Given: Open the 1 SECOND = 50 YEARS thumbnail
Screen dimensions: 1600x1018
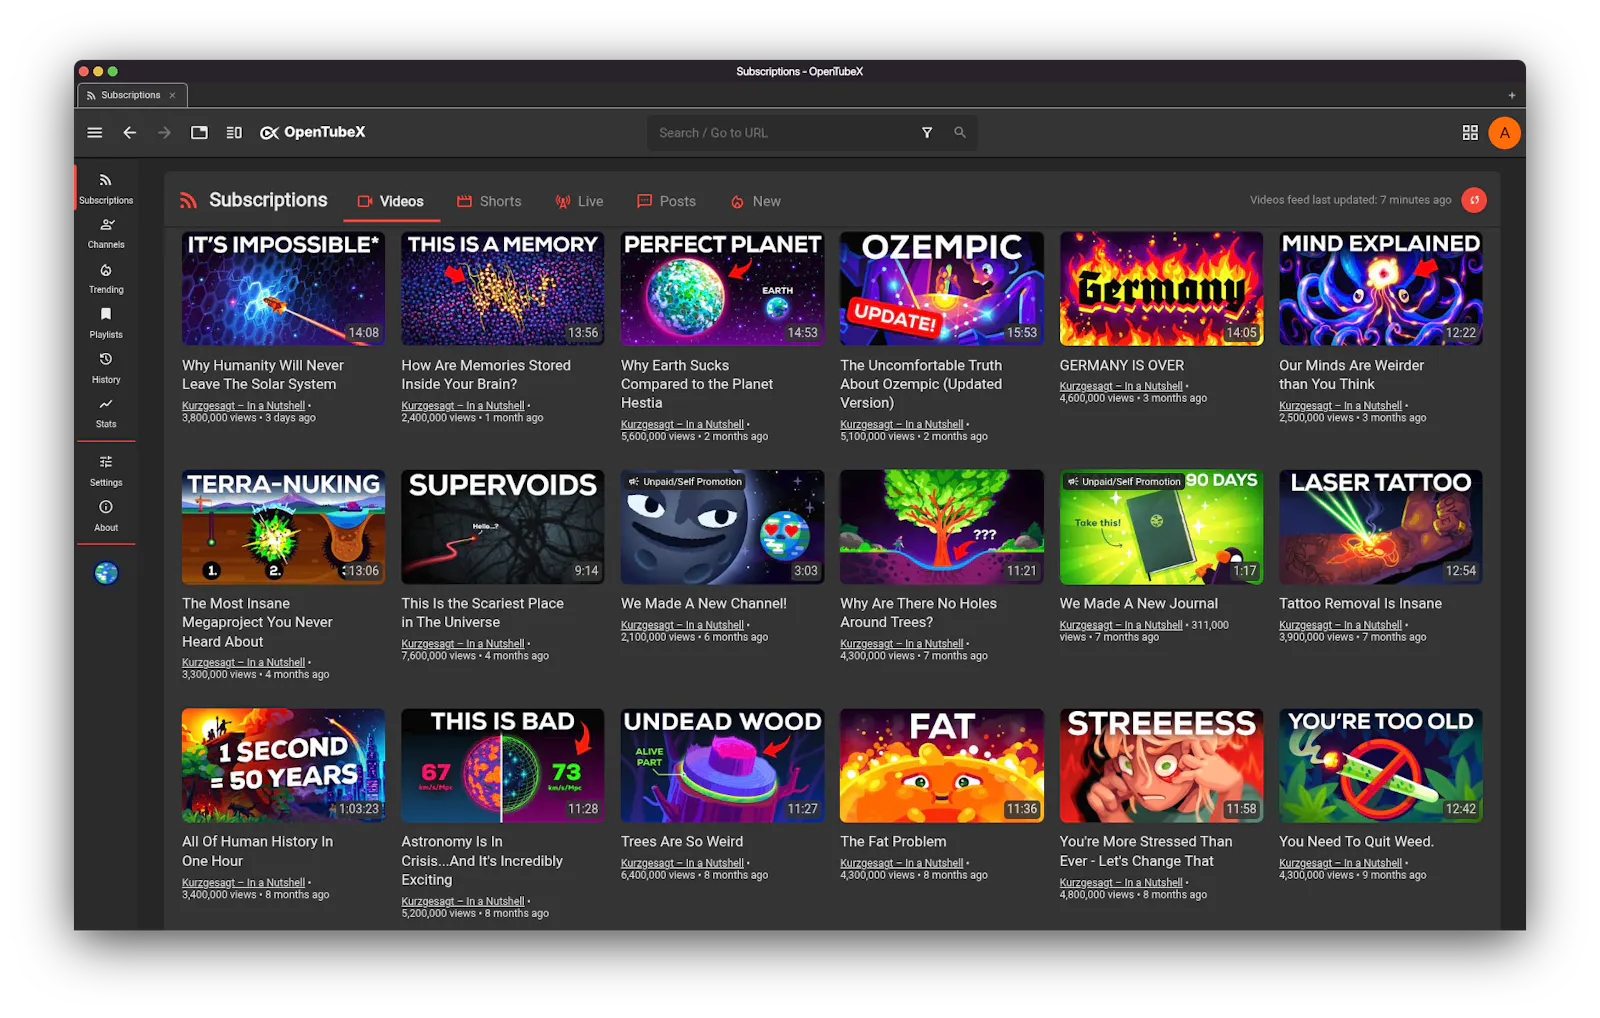Looking at the screenshot, I should pos(284,766).
